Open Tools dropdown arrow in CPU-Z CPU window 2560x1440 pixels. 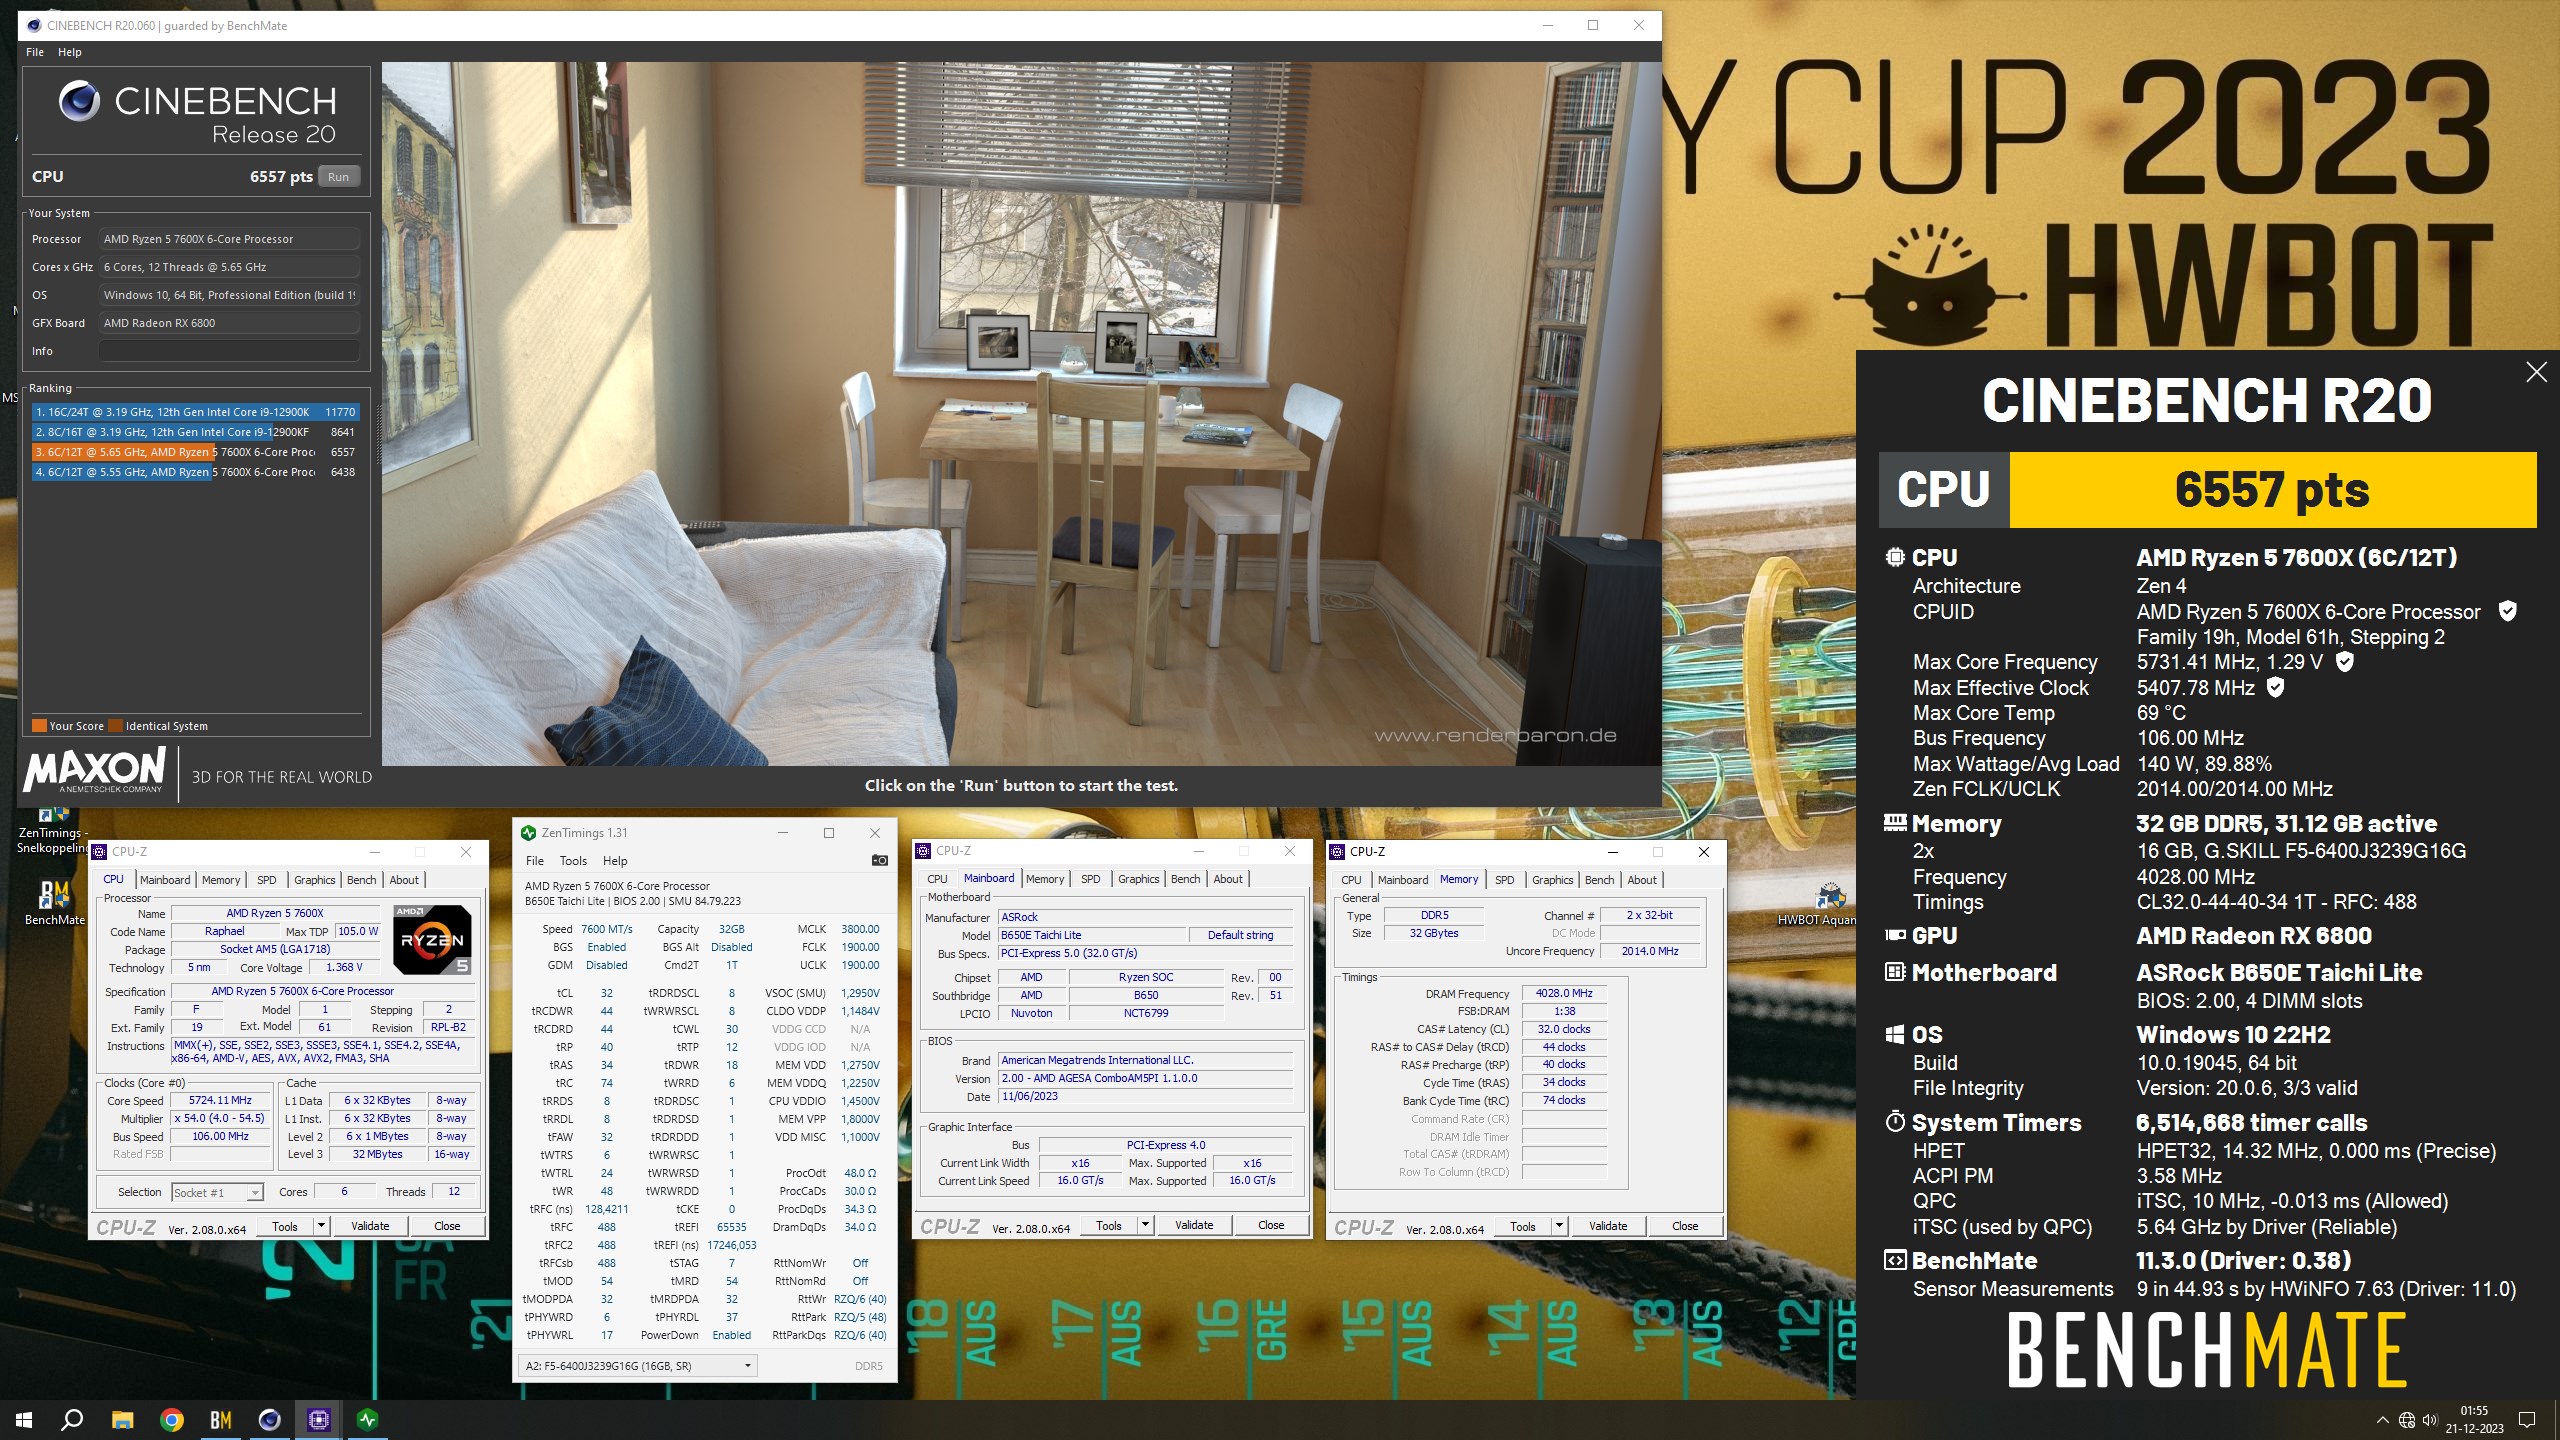[321, 1226]
